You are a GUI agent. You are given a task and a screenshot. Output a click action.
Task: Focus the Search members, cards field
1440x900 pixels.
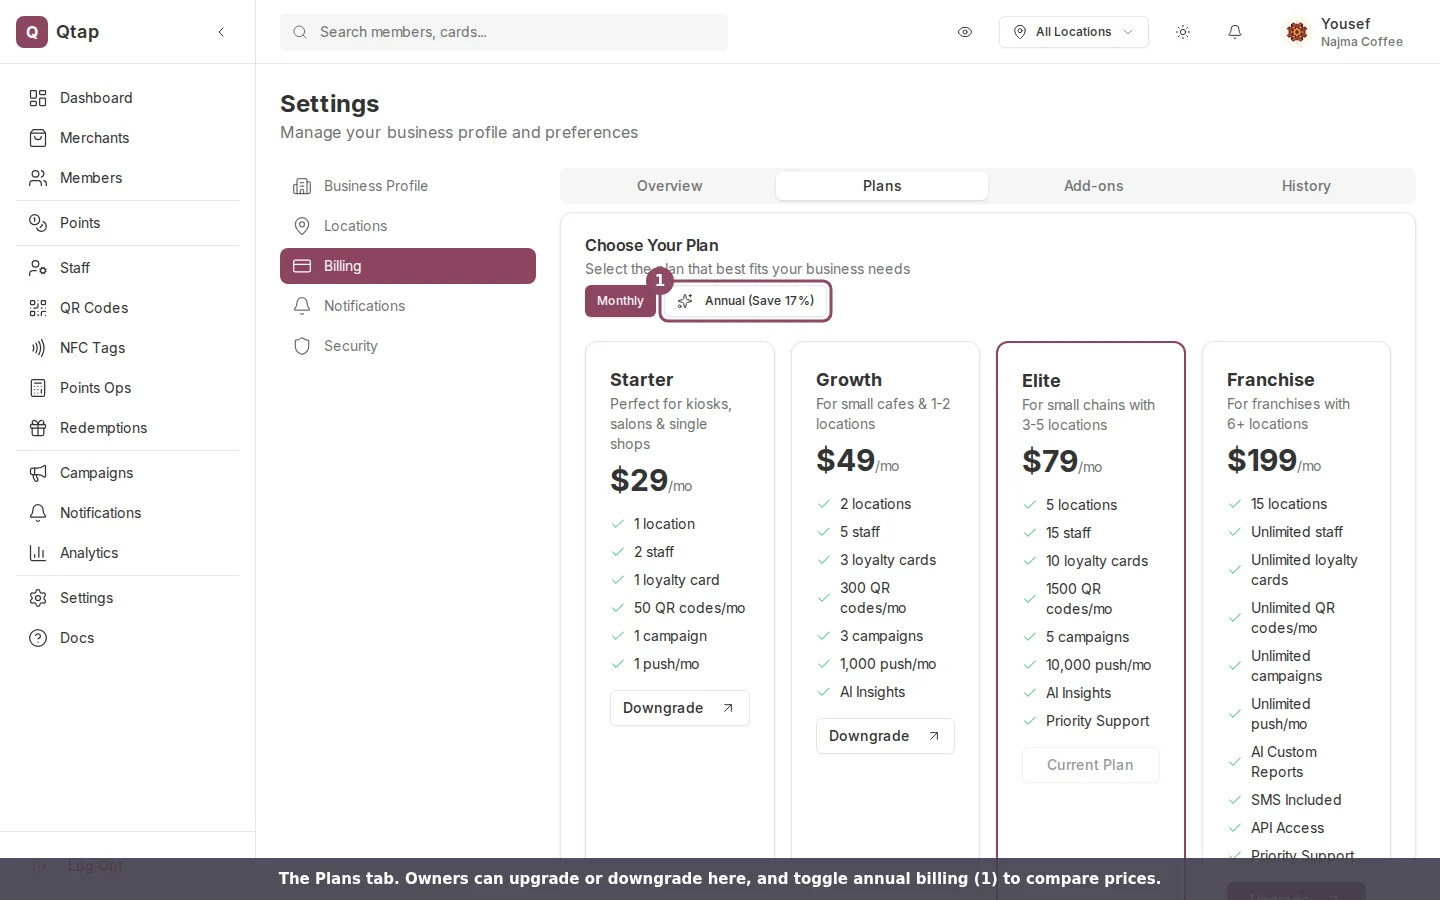pos(504,32)
